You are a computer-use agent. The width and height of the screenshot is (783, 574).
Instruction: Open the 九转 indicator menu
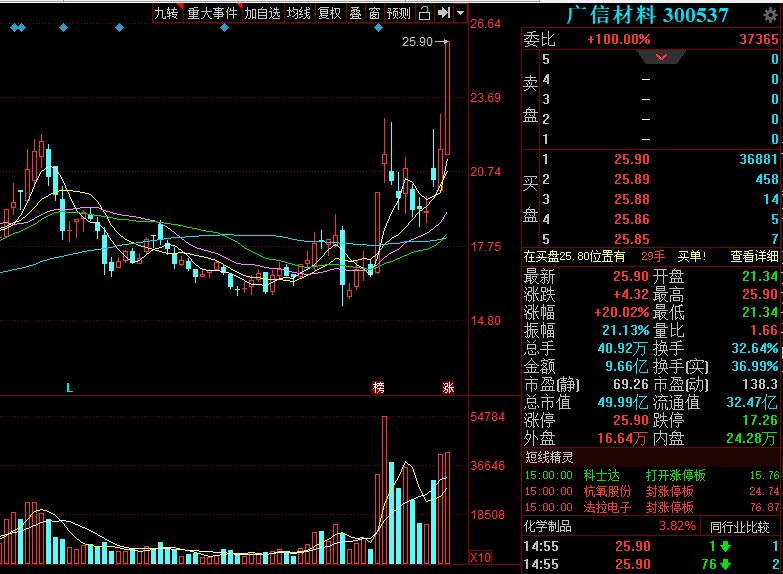coord(166,13)
